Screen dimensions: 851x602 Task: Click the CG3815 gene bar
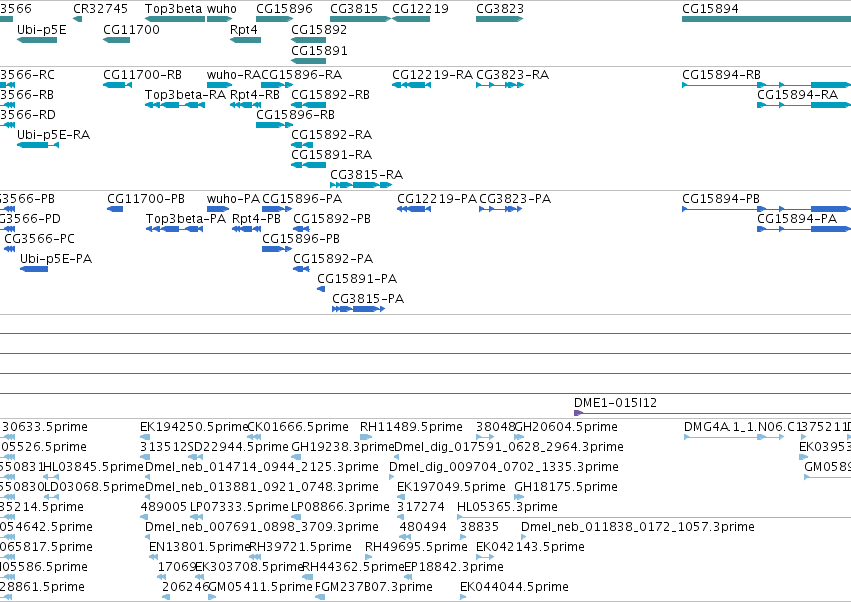pyautogui.click(x=360, y=19)
